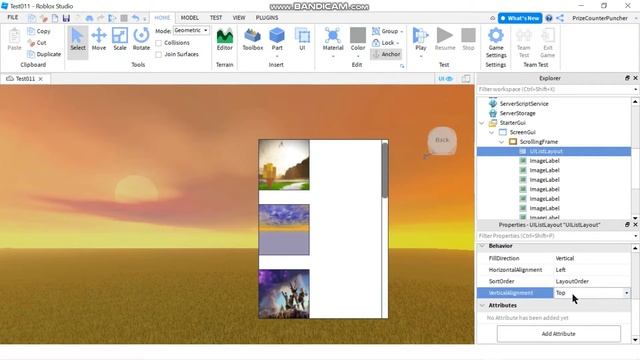Click the share icon near username
640x360 pixels.
tap(560, 18)
